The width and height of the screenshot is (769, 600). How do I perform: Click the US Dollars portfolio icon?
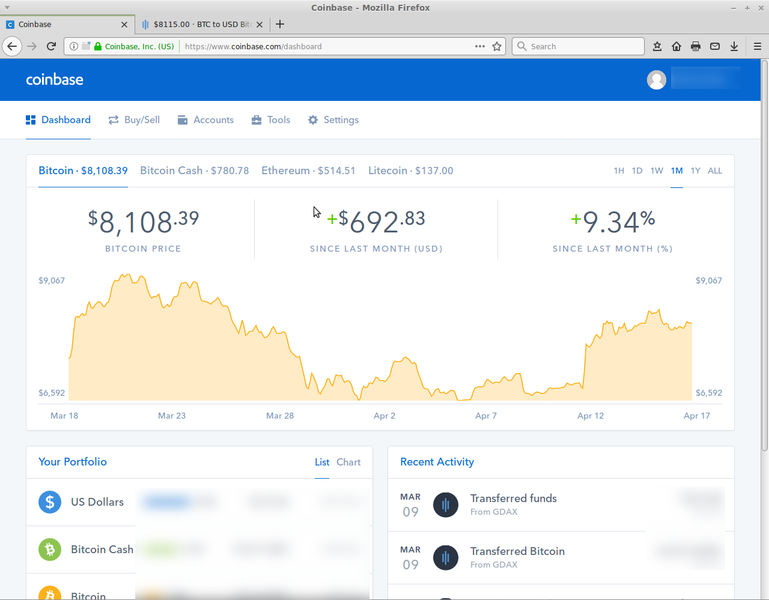(50, 502)
